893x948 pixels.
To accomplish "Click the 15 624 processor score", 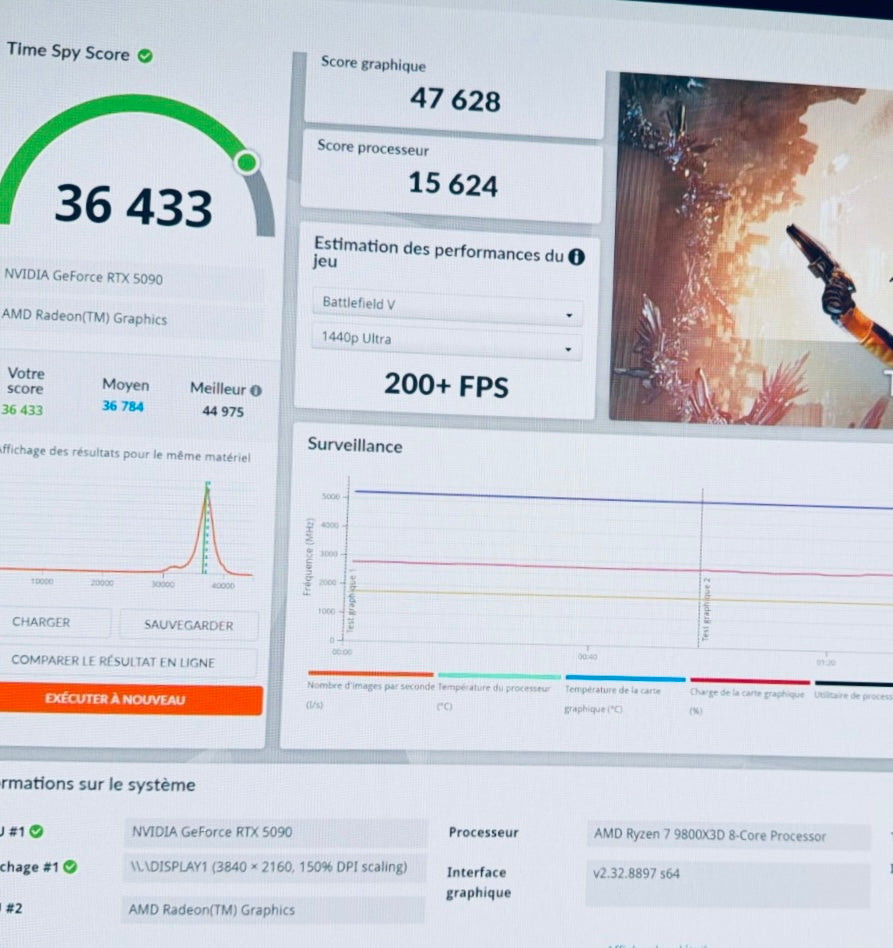I will tap(453, 183).
